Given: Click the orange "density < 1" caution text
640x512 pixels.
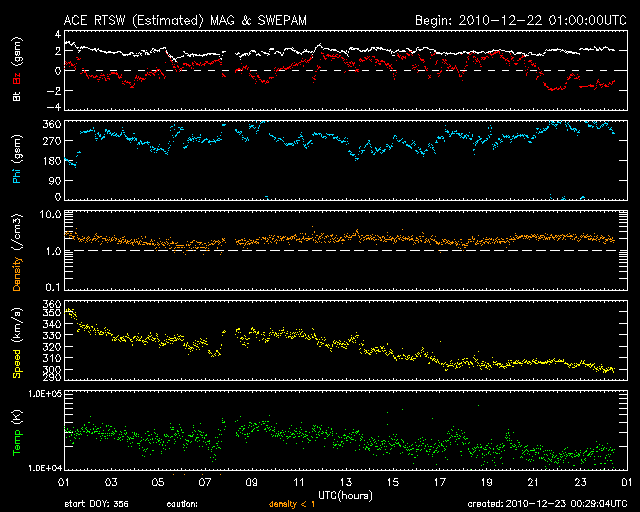Looking at the screenshot, I should [292, 504].
